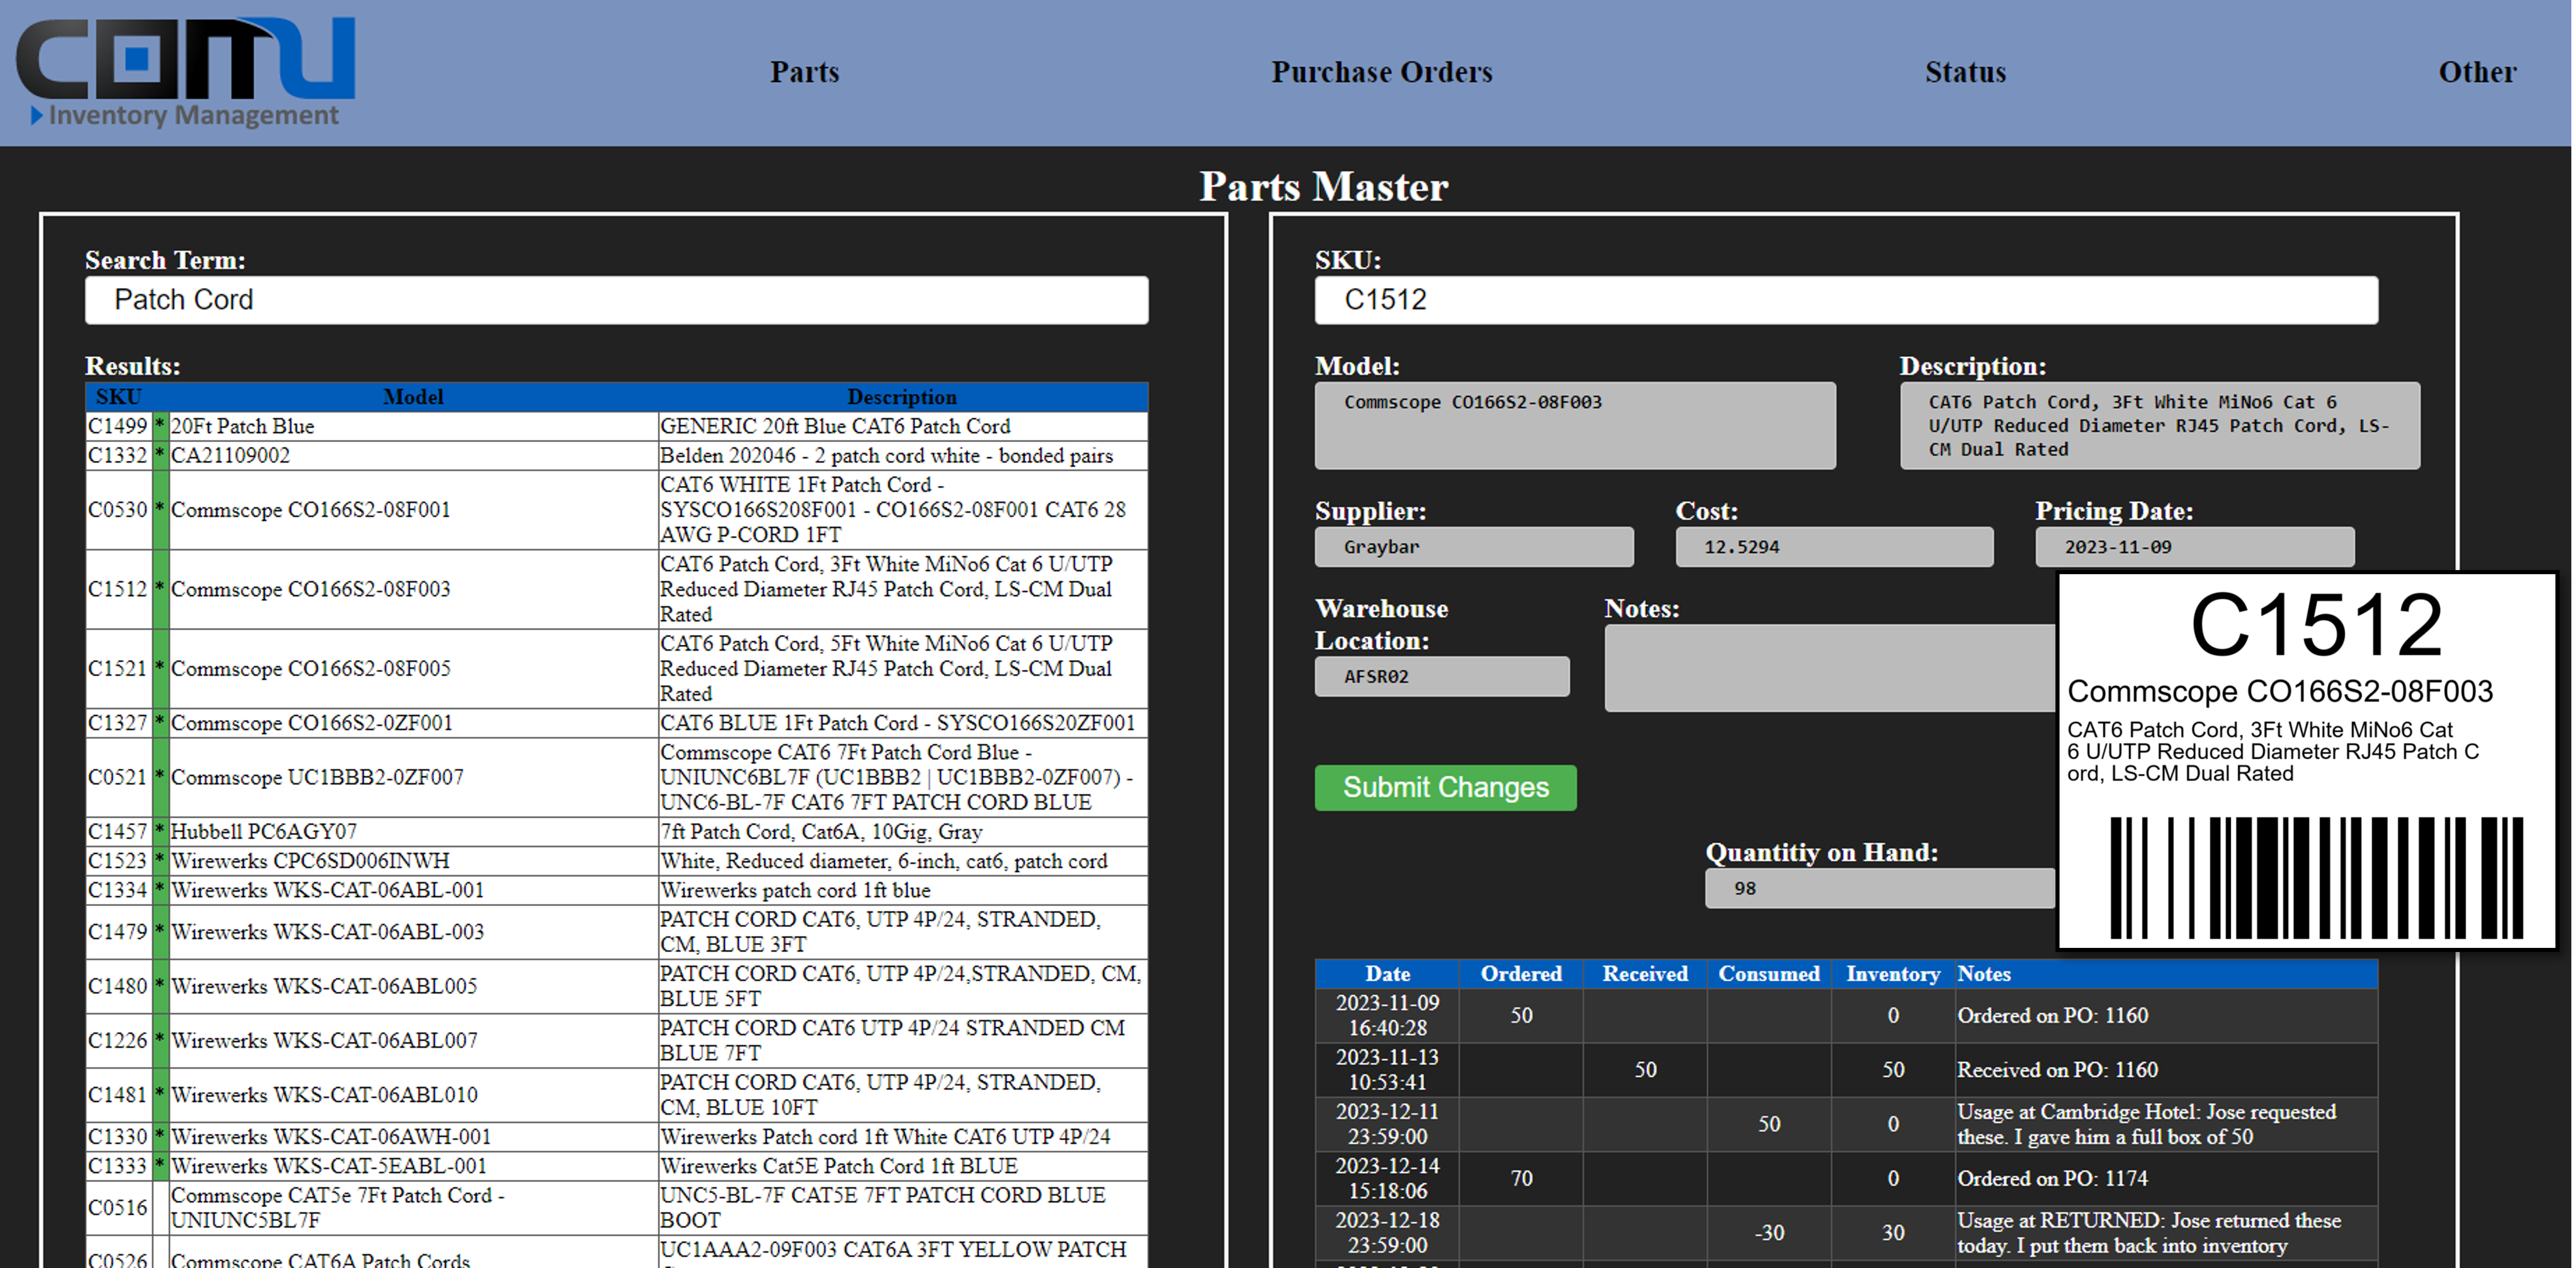The height and width of the screenshot is (1268, 2576).
Task: Click the Warehouse Location field AFSR02
Action: click(x=1442, y=676)
